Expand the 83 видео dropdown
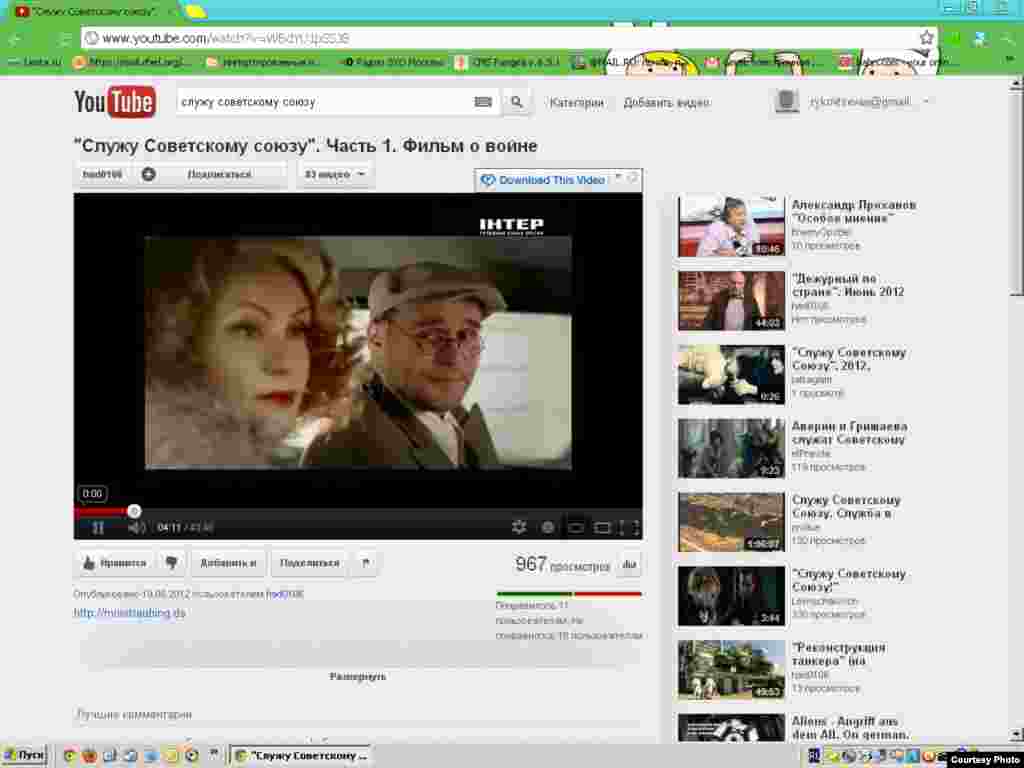1024x768 pixels. coord(335,174)
